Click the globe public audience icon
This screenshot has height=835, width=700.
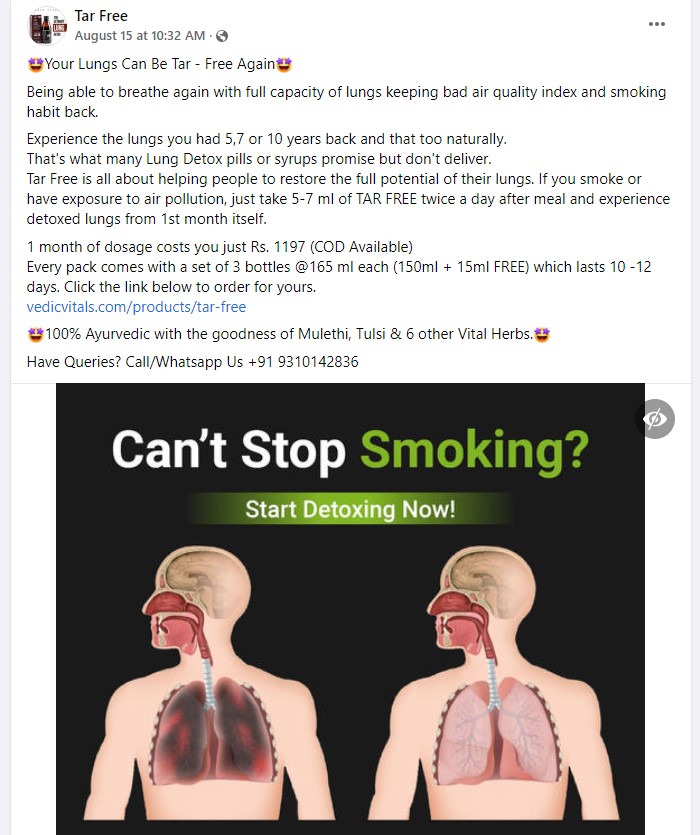[222, 36]
